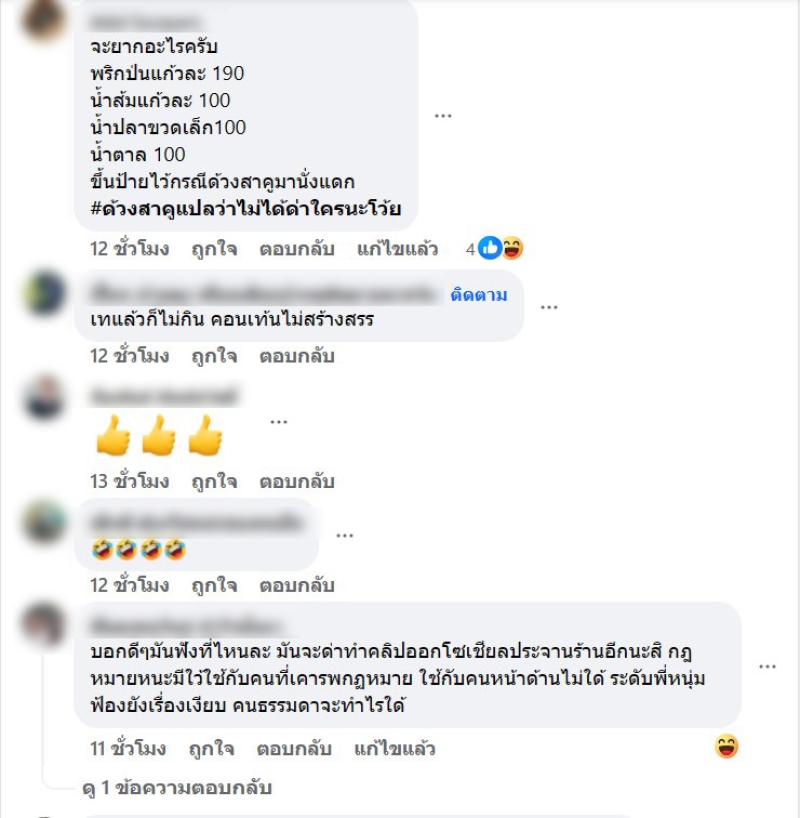Open แก้ไขแล้ว edit history on the last comment

click(x=395, y=749)
